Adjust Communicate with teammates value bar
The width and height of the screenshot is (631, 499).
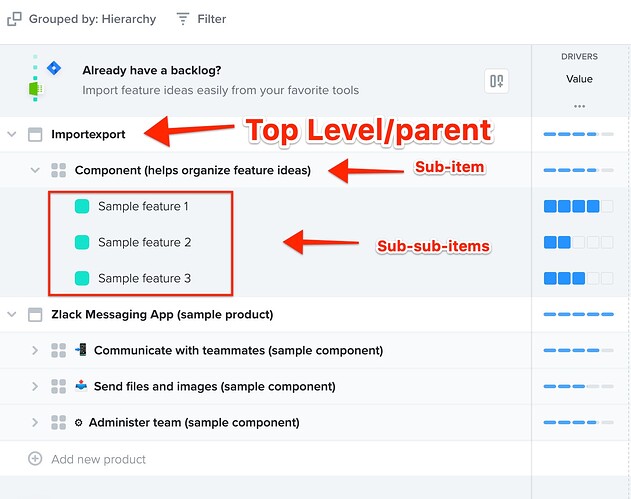[579, 351]
